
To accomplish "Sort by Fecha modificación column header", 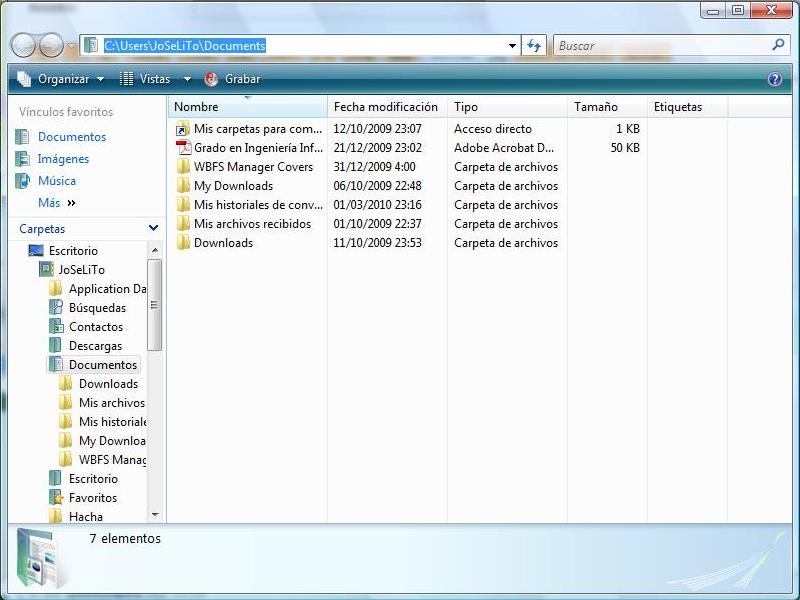I will pos(385,107).
